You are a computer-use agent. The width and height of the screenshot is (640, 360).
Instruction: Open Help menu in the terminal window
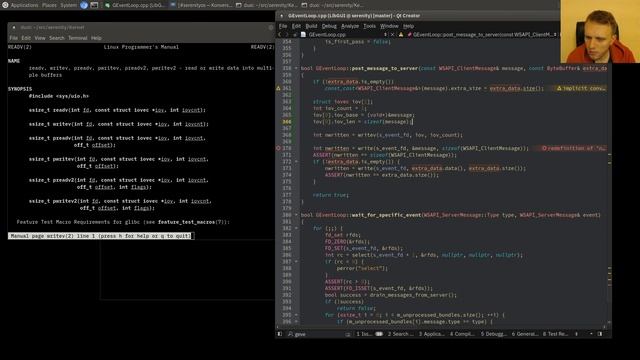(x=96, y=38)
